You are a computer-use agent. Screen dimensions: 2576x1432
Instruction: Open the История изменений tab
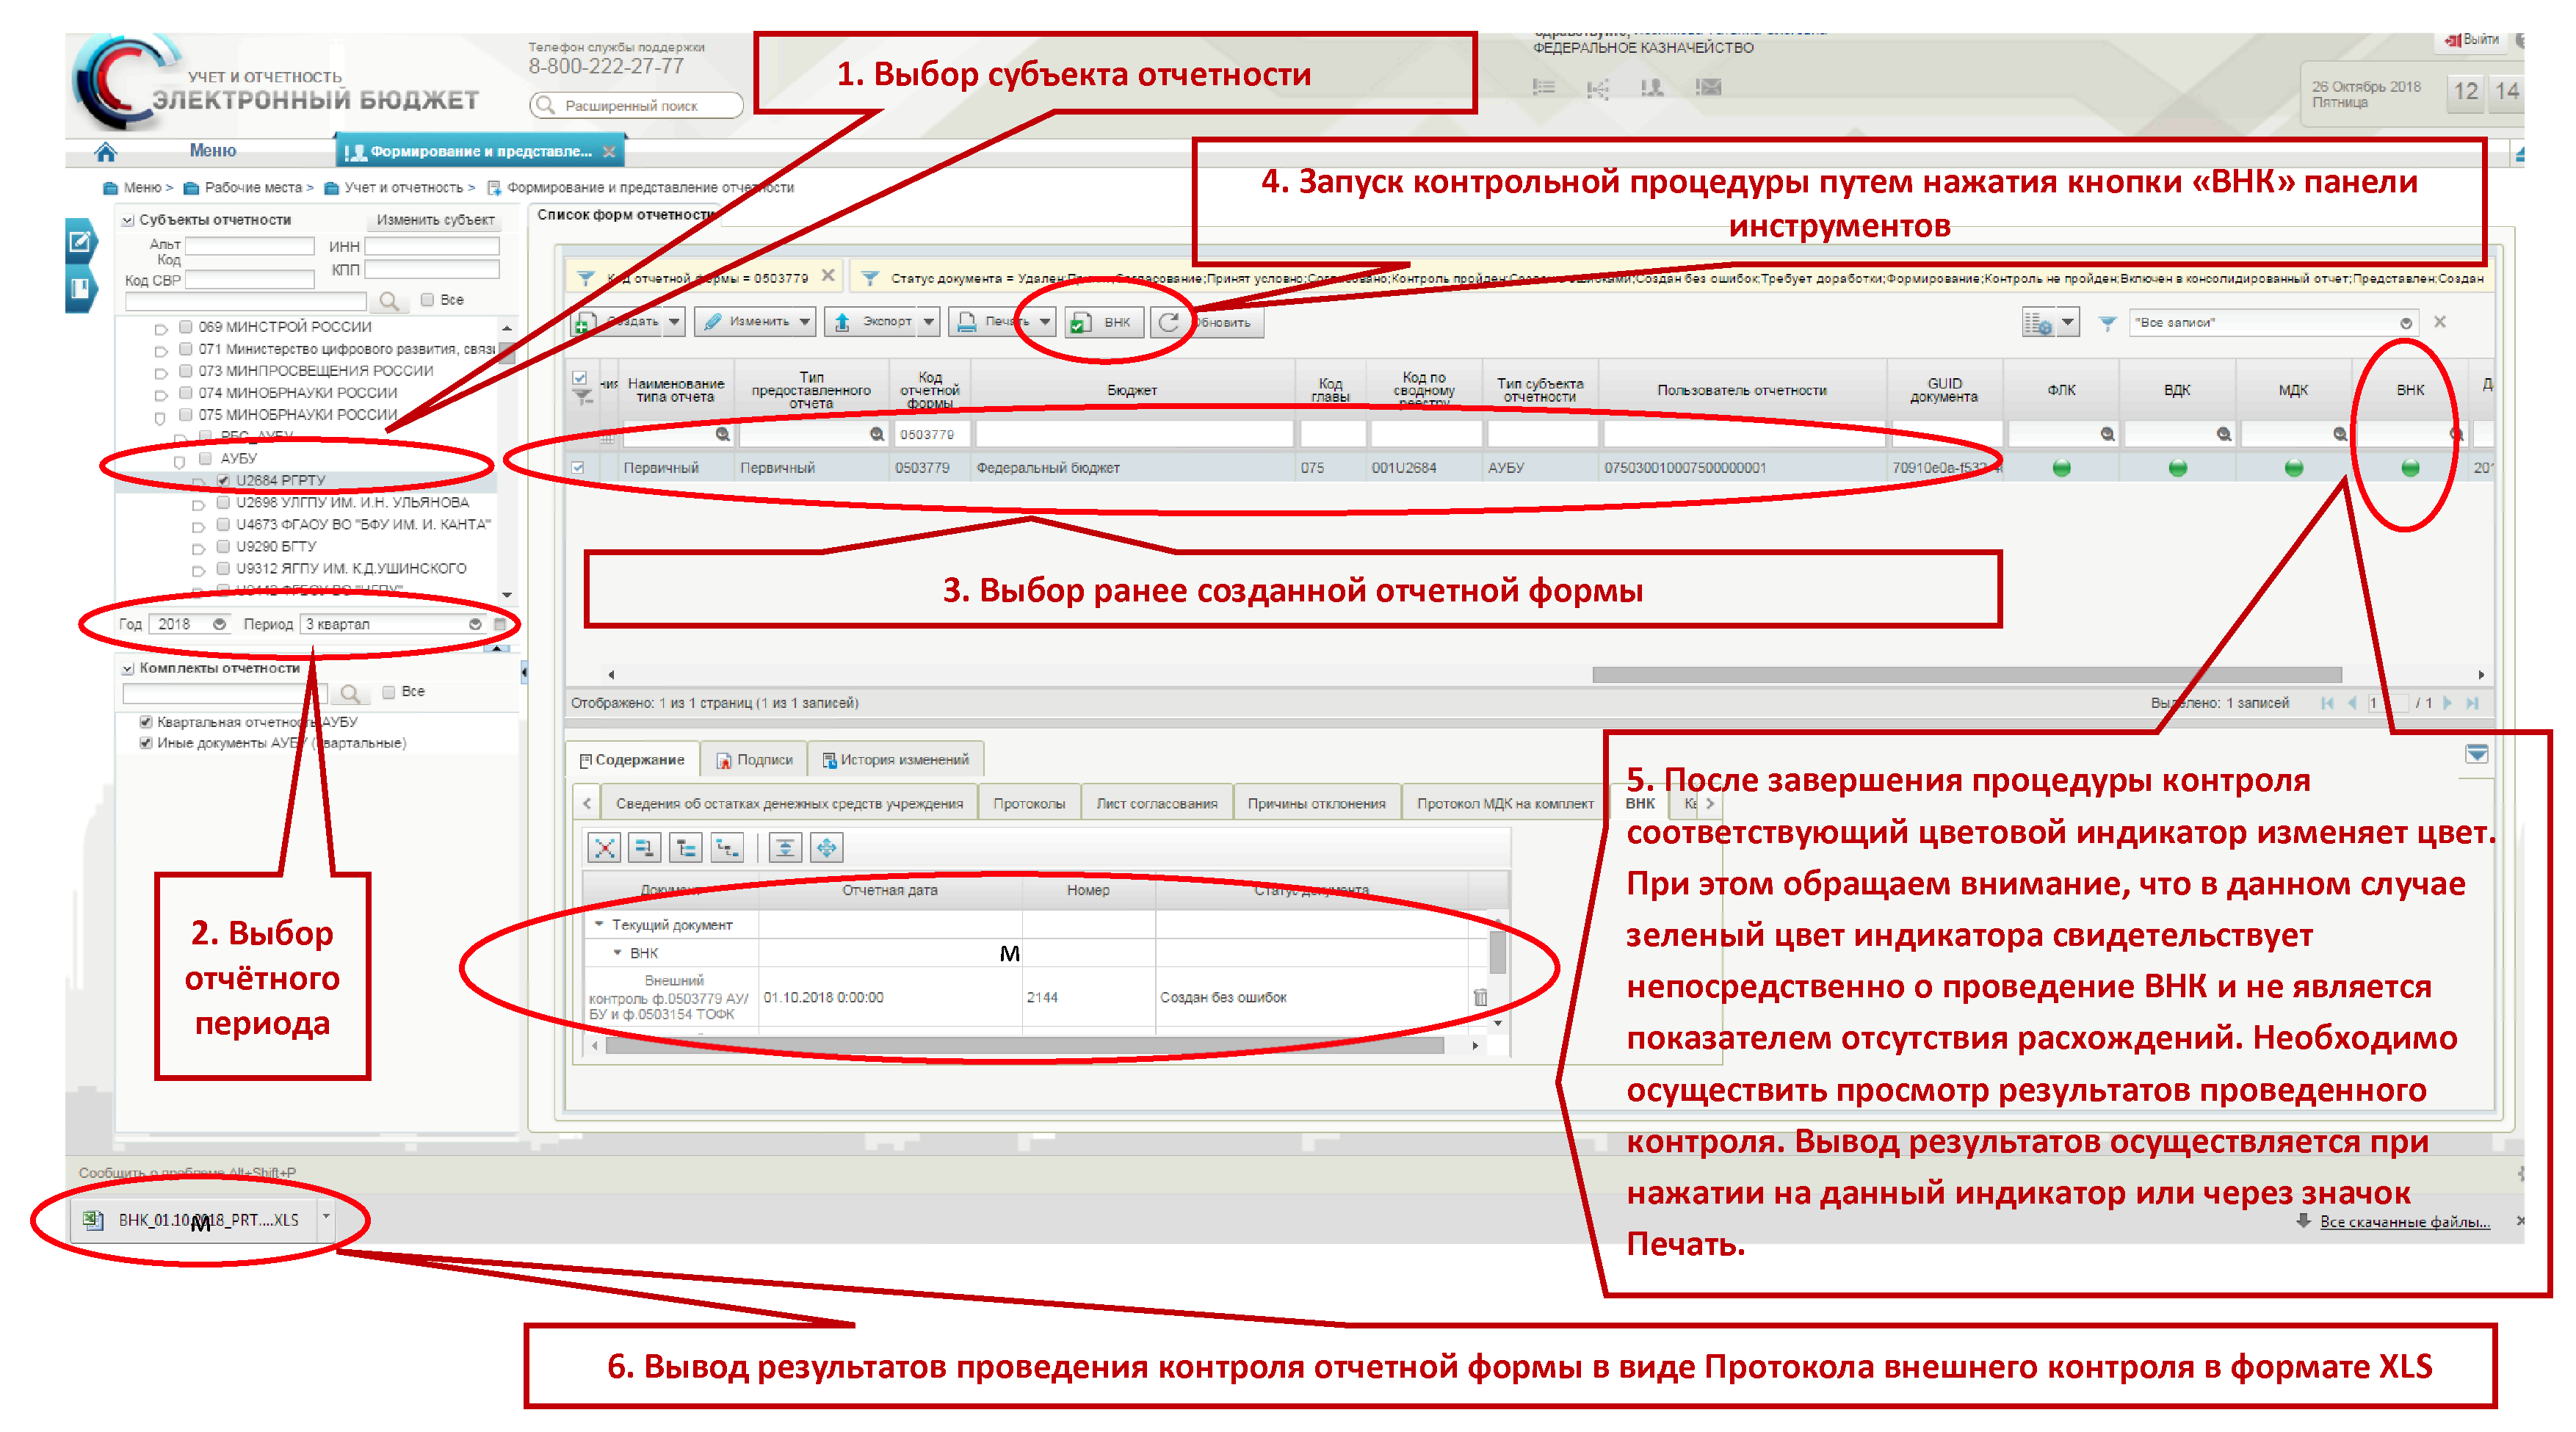pyautogui.click(x=896, y=760)
